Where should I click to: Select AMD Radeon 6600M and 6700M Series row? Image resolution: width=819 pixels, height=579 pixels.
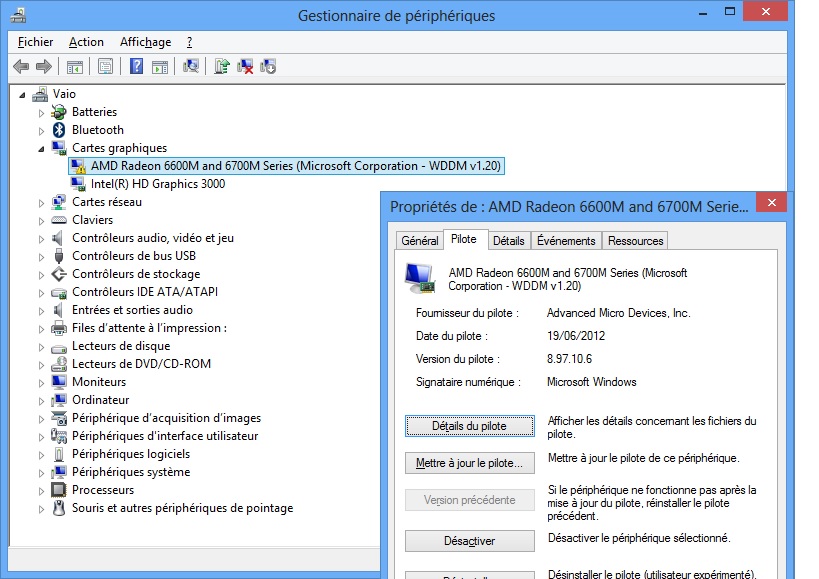click(286, 166)
